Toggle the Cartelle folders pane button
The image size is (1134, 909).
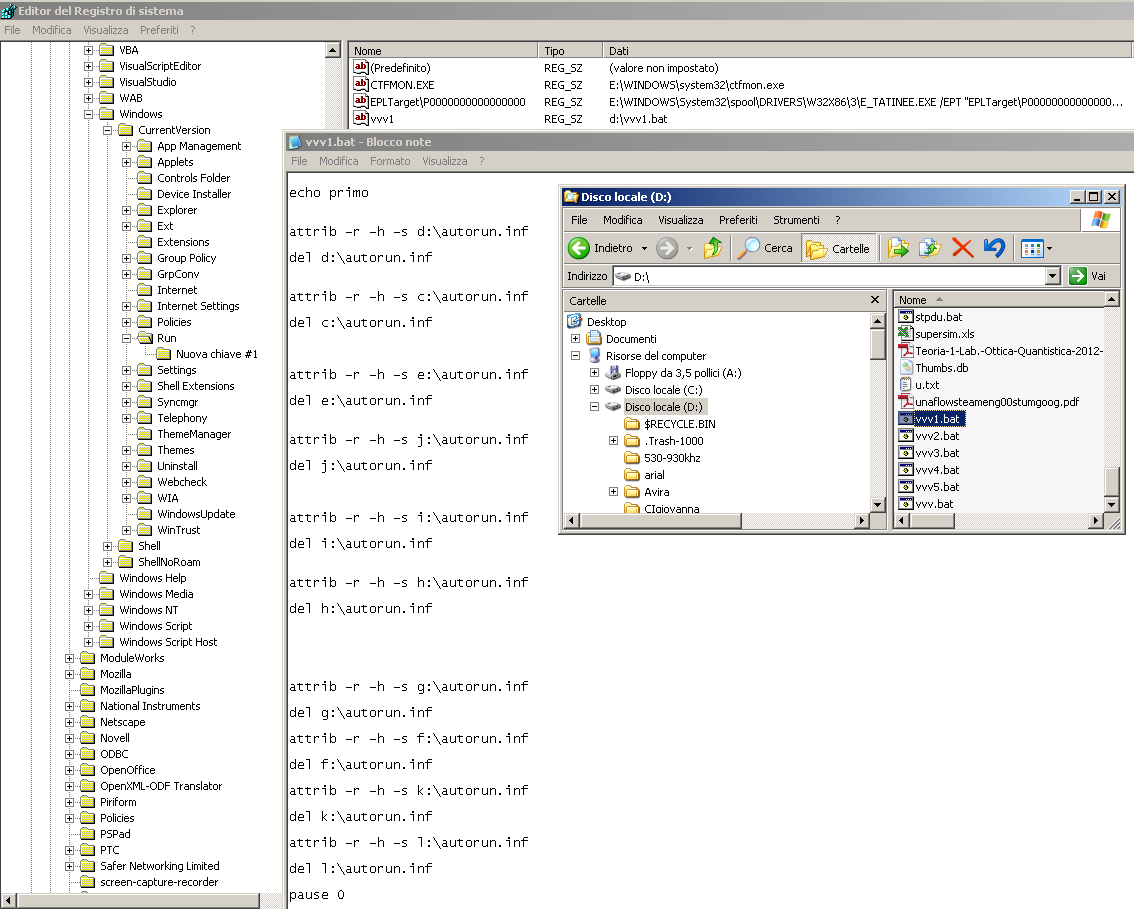pyautogui.click(x=838, y=248)
